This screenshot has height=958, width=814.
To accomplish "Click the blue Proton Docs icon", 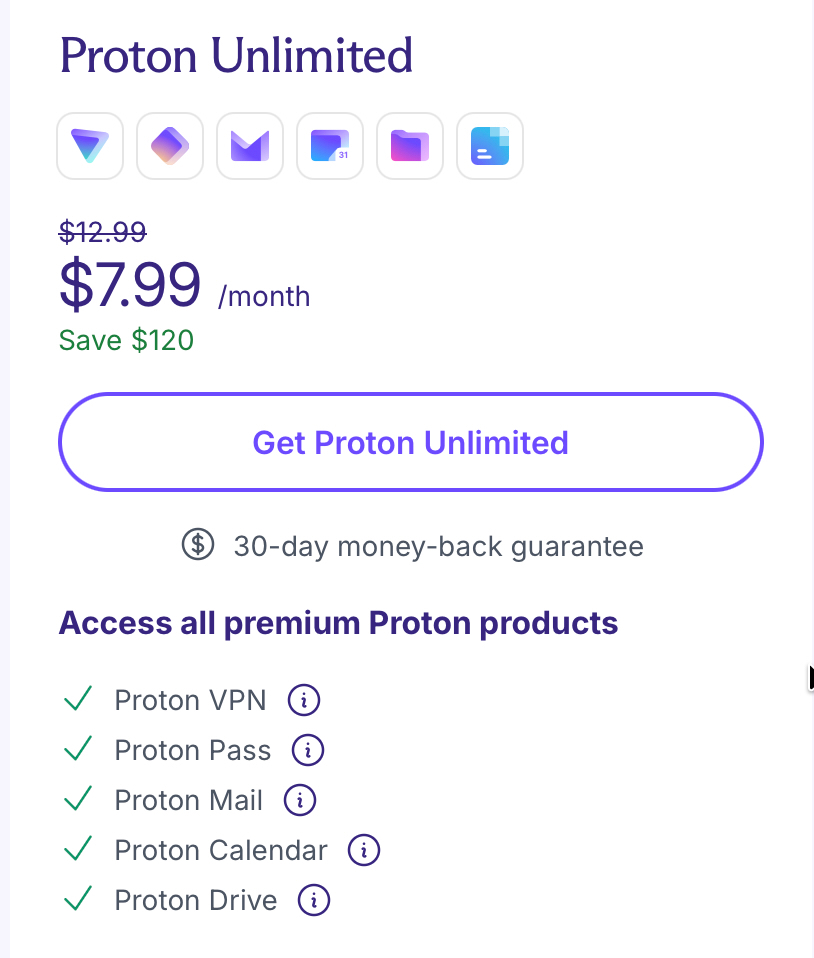I will tap(490, 147).
